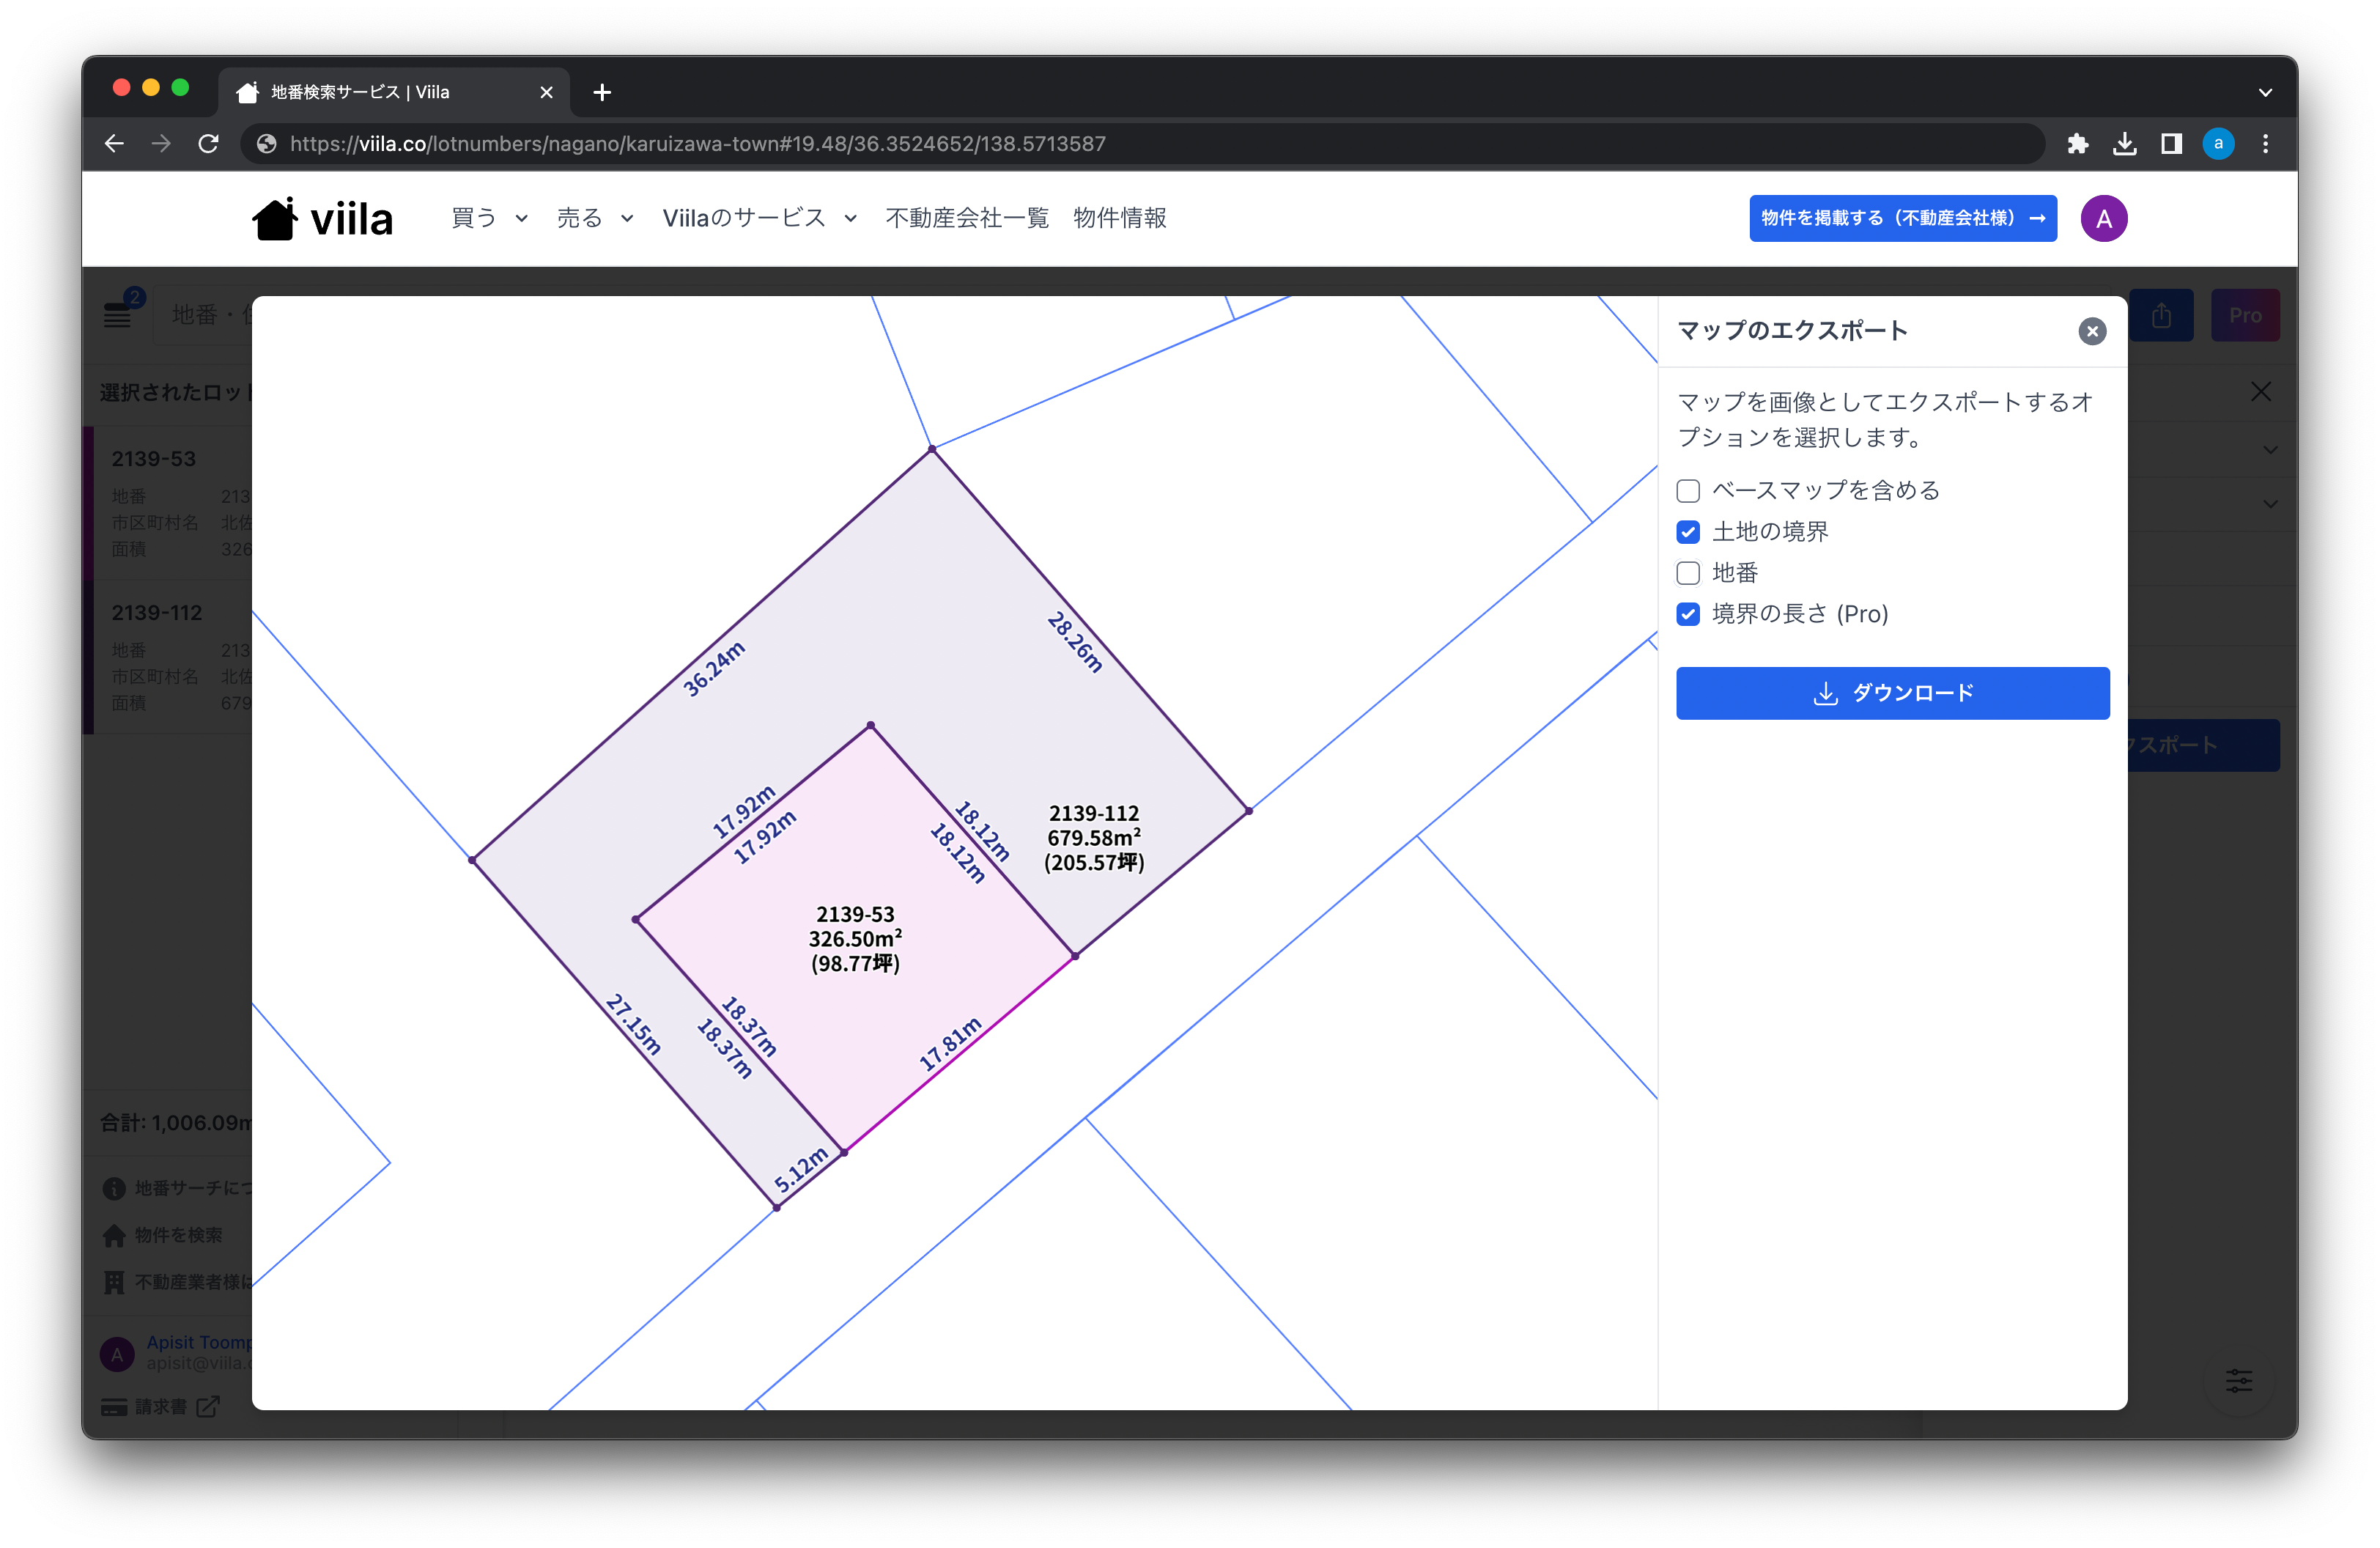Viewport: 2380px width, 1548px height.
Task: Uncheck 土地の境界 checkbox
Action: (x=1688, y=532)
